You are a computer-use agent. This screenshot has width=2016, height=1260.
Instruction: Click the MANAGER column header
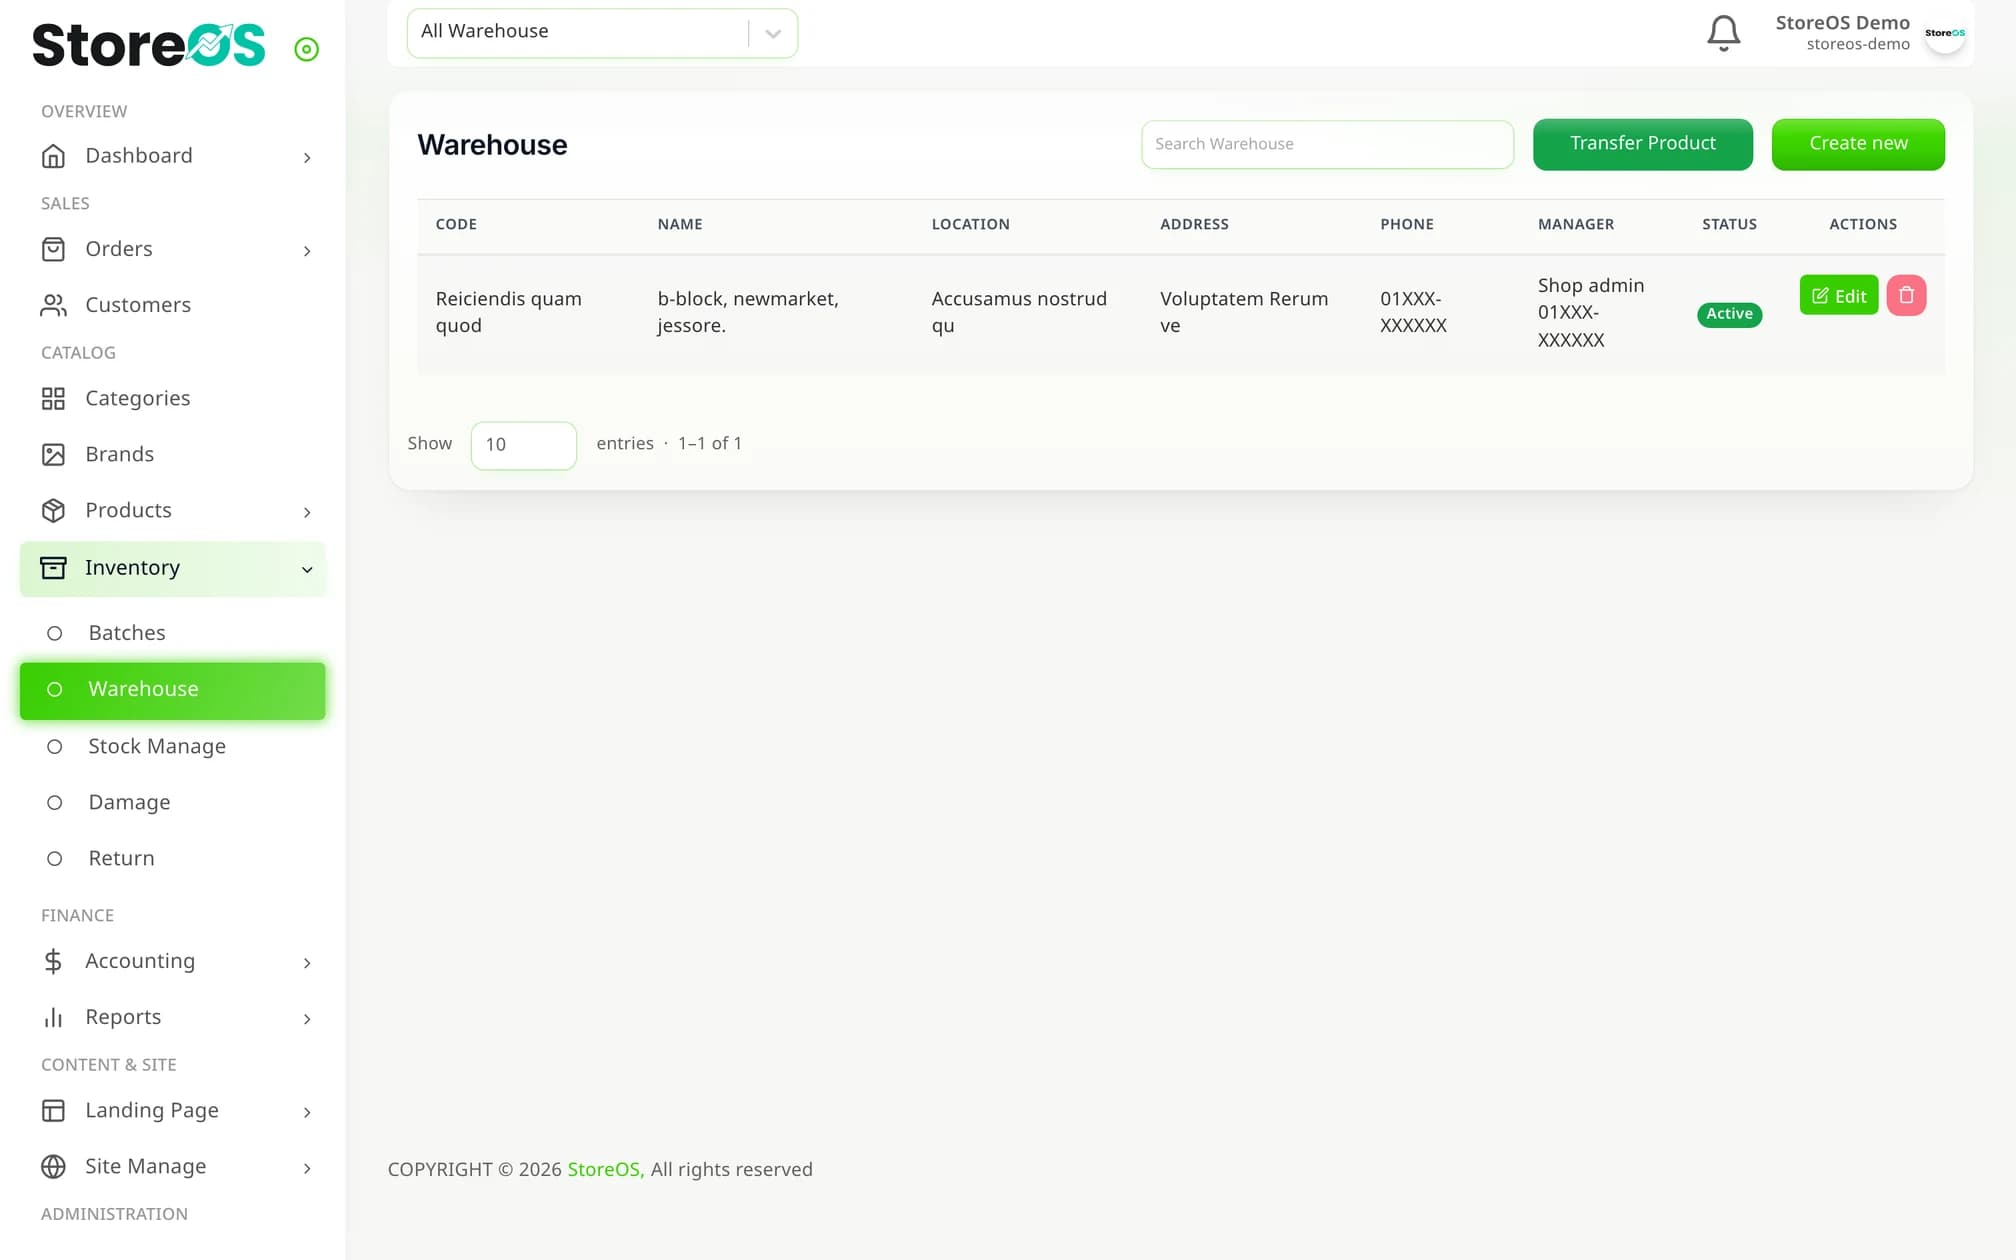tap(1576, 225)
